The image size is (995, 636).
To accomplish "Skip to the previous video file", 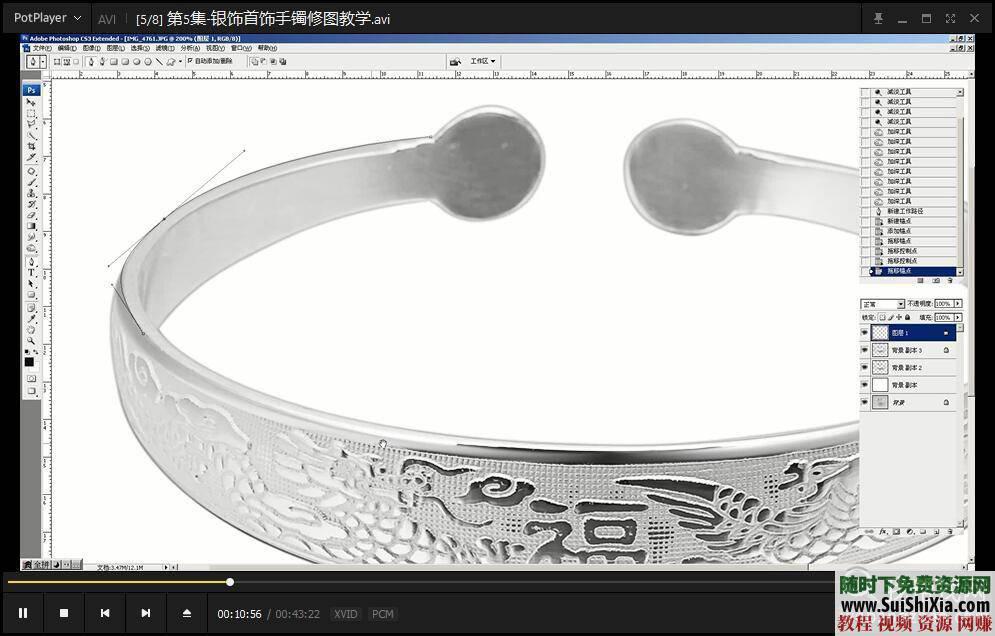I will click(105, 613).
